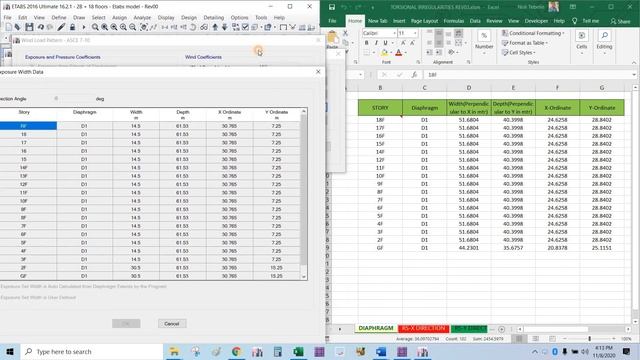
Task: Open the Cell Styles dropdown
Action: tap(518, 53)
